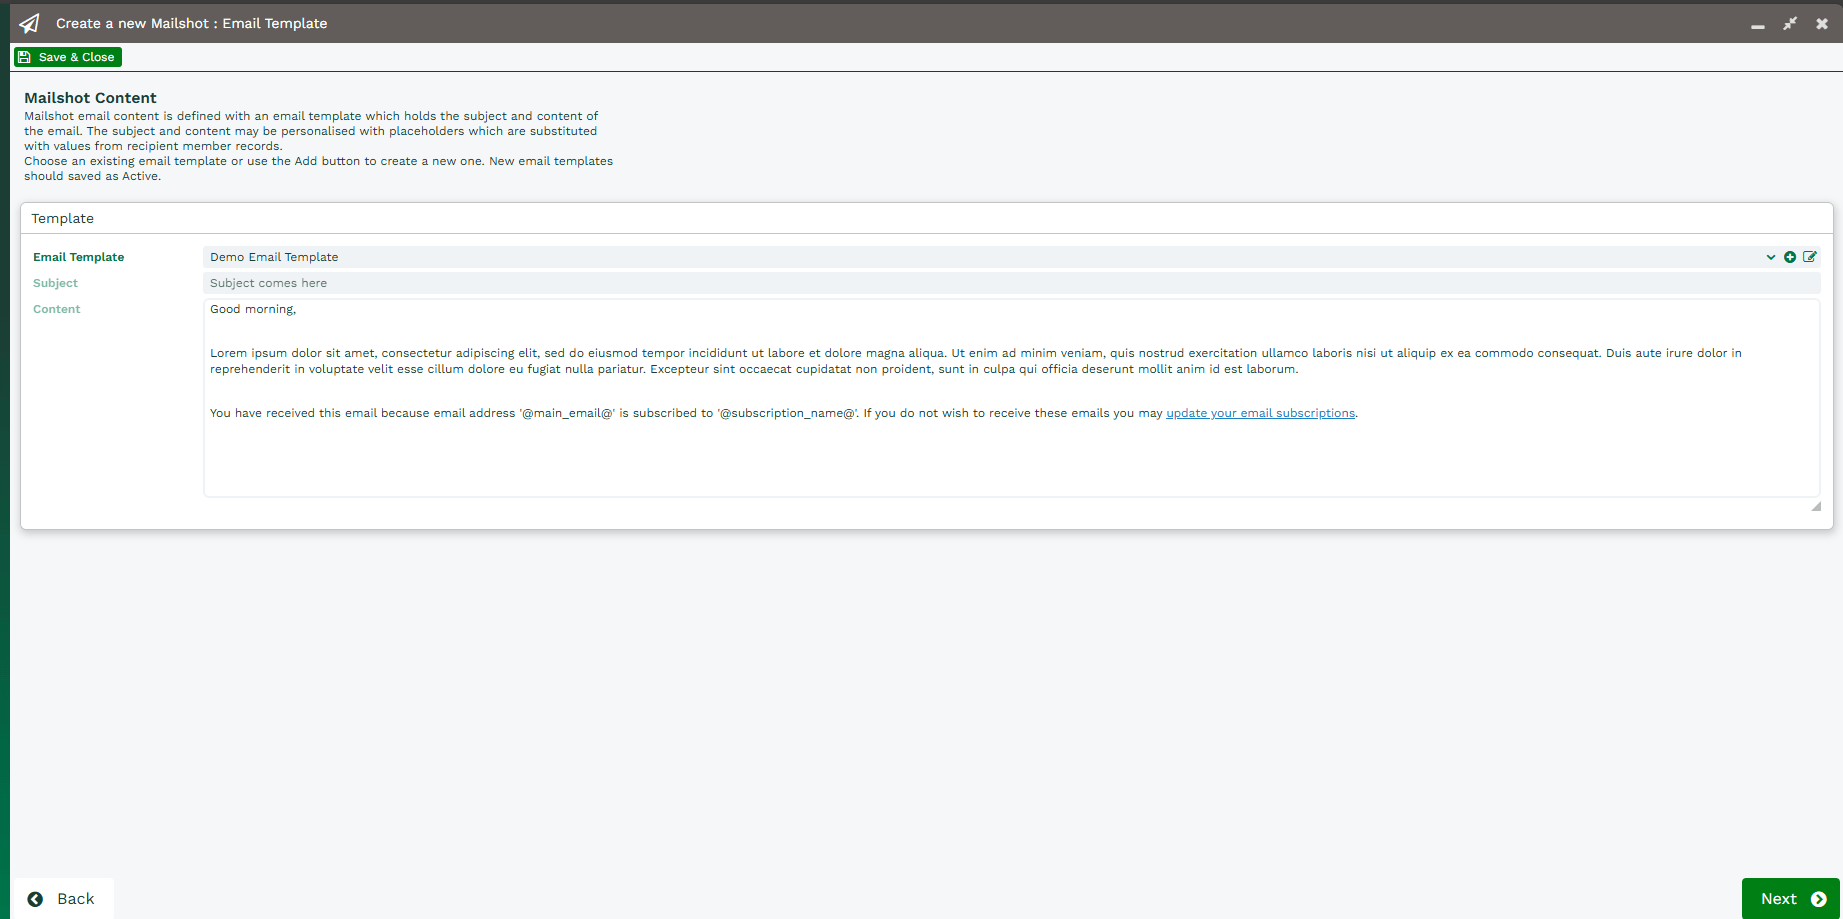Click the floppy disk save icon

25,57
